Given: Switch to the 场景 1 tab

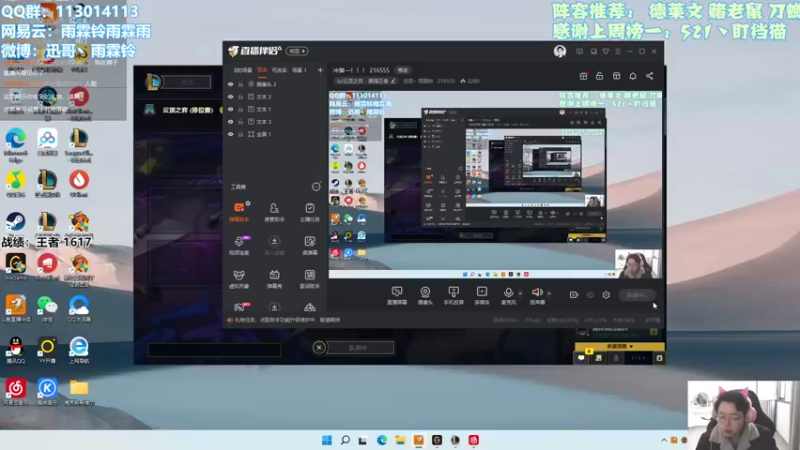Looking at the screenshot, I should pos(299,70).
